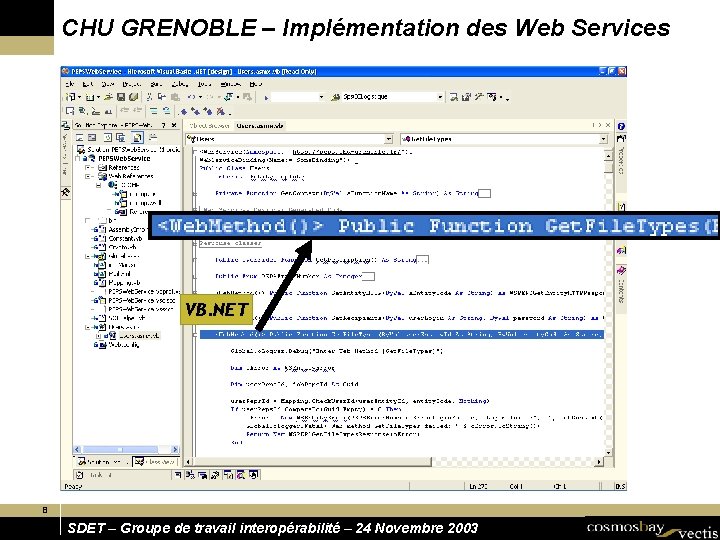720x540 pixels.
Task: Open the Help menu
Action: tap(256, 84)
